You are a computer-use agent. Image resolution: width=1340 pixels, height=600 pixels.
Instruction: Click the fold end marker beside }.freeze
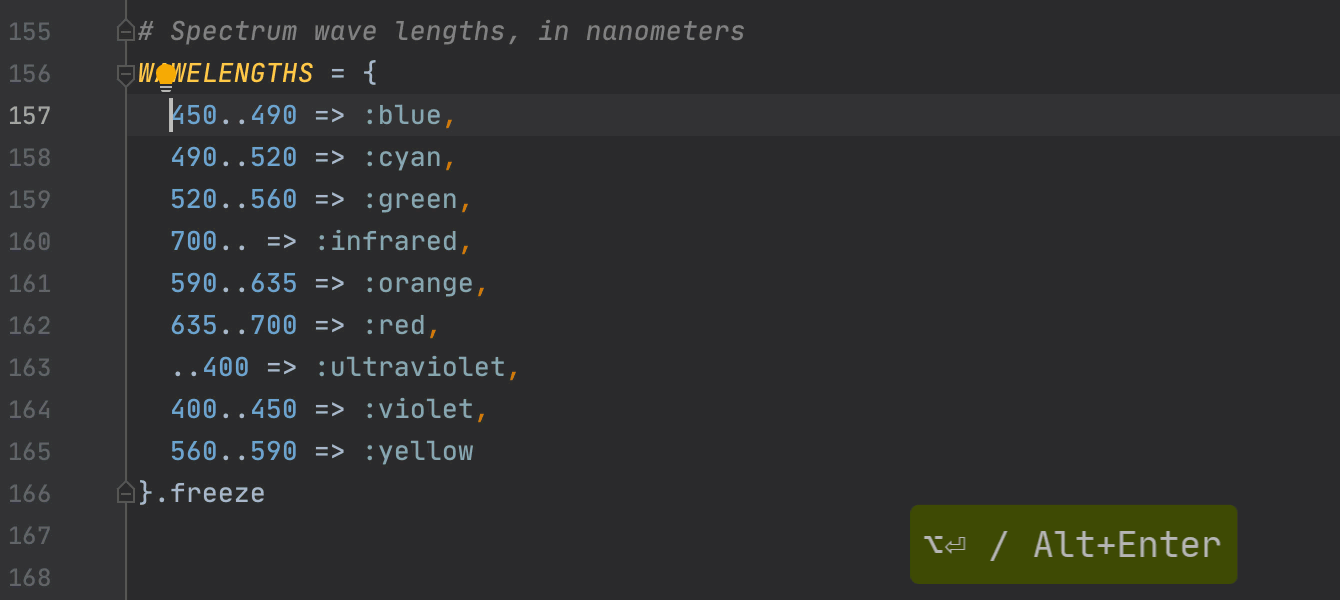[126, 493]
